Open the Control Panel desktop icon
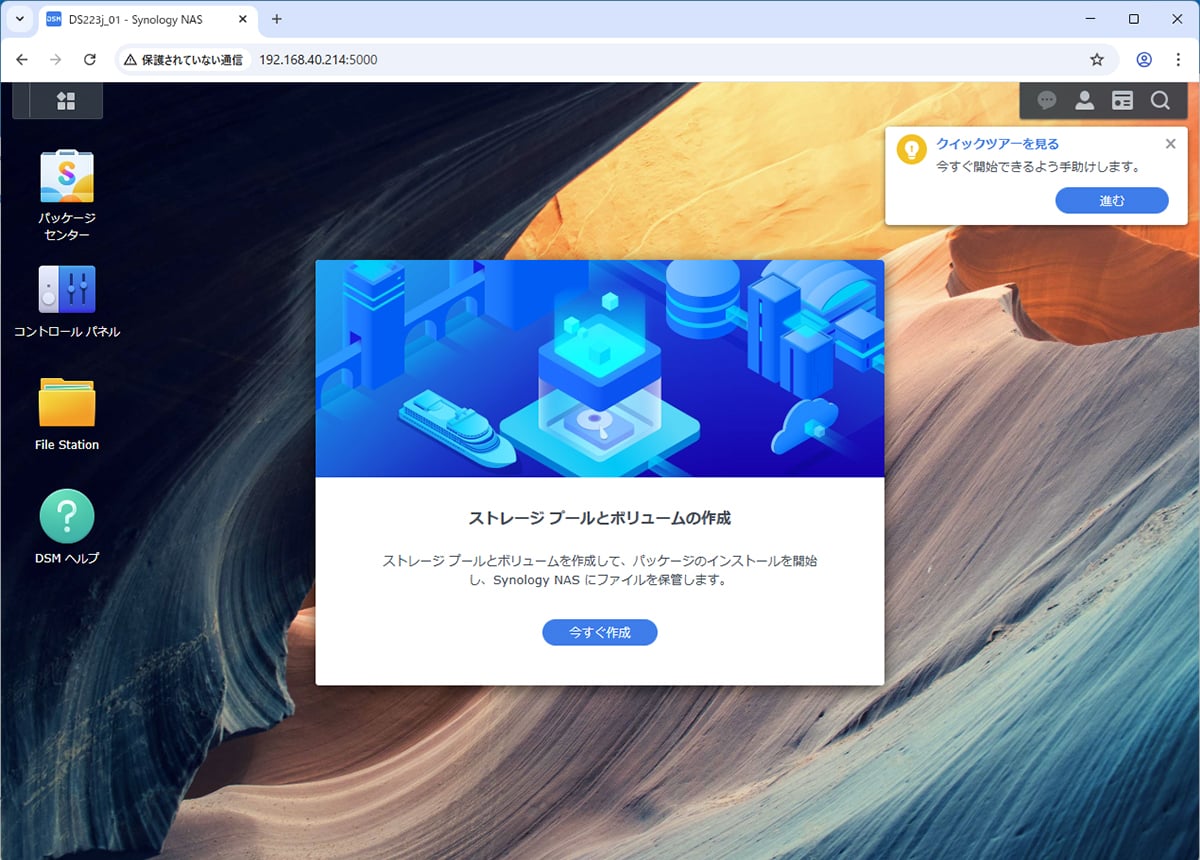This screenshot has height=860, width=1200. click(x=67, y=290)
